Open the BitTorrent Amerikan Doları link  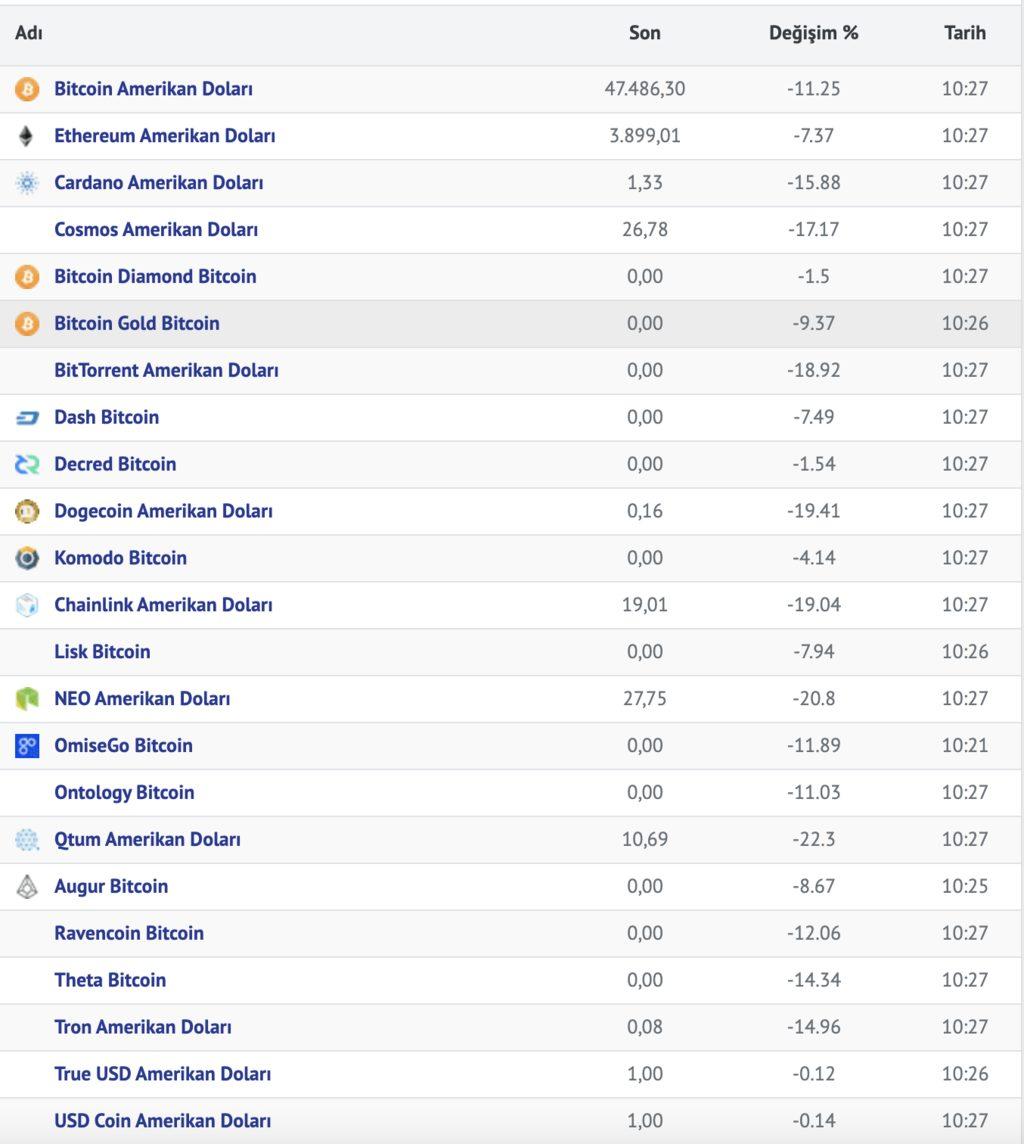(166, 371)
